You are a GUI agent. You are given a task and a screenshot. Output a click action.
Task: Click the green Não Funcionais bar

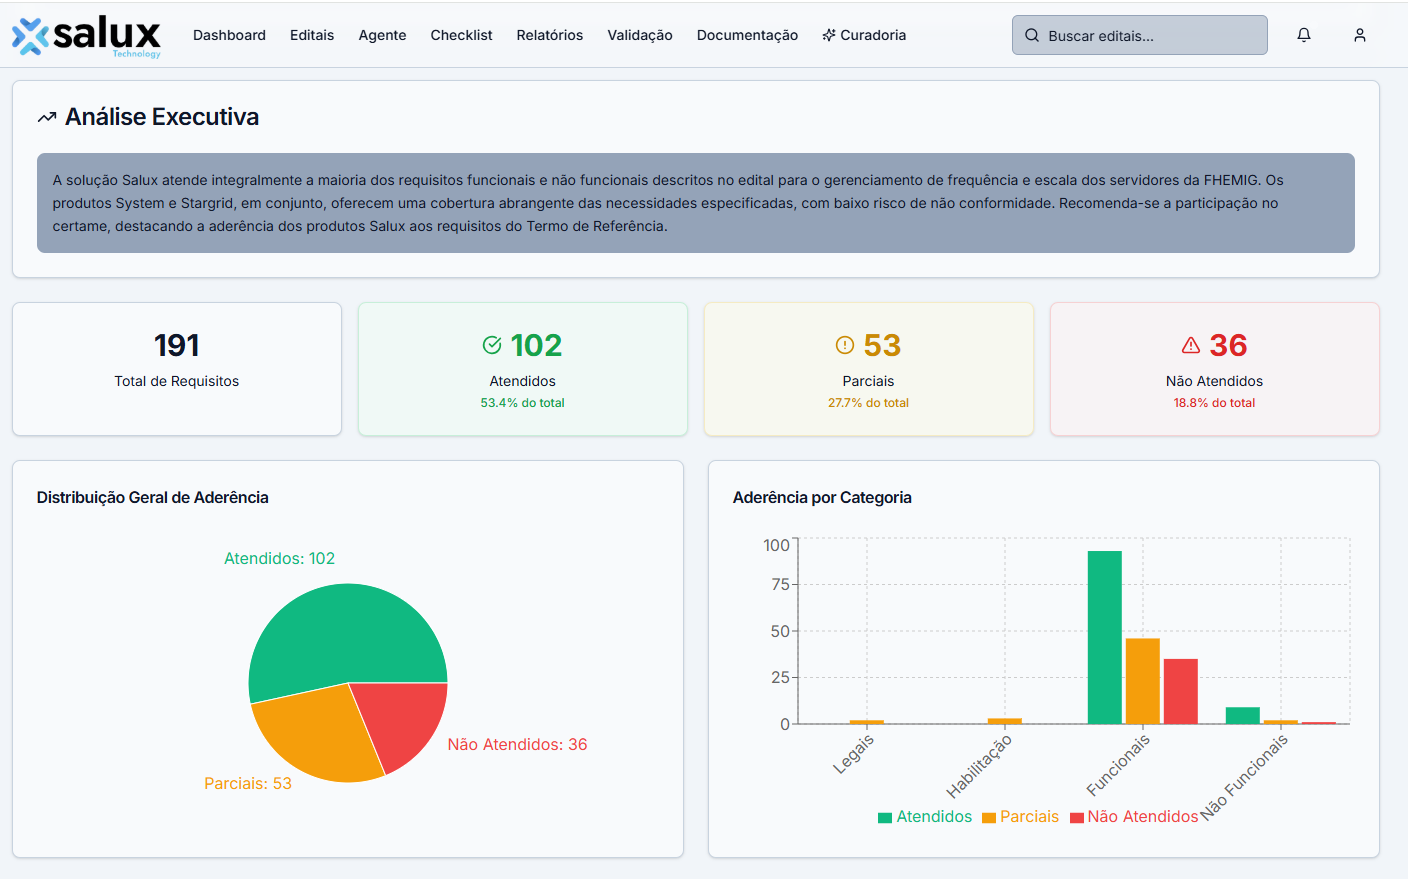click(x=1243, y=716)
